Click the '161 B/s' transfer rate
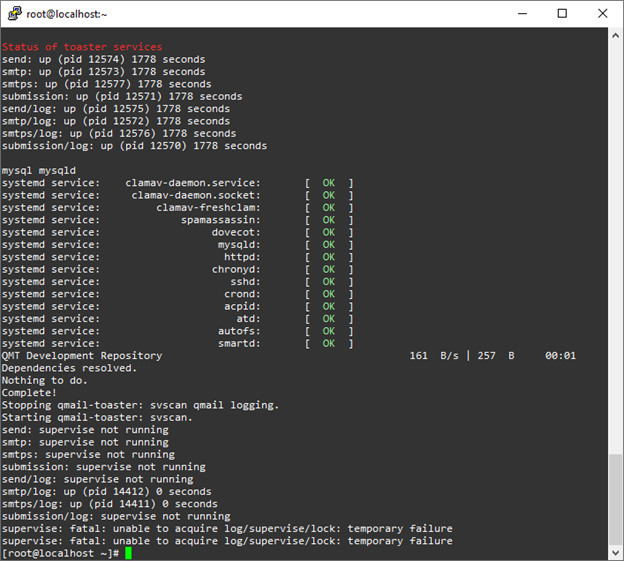 [x=434, y=356]
